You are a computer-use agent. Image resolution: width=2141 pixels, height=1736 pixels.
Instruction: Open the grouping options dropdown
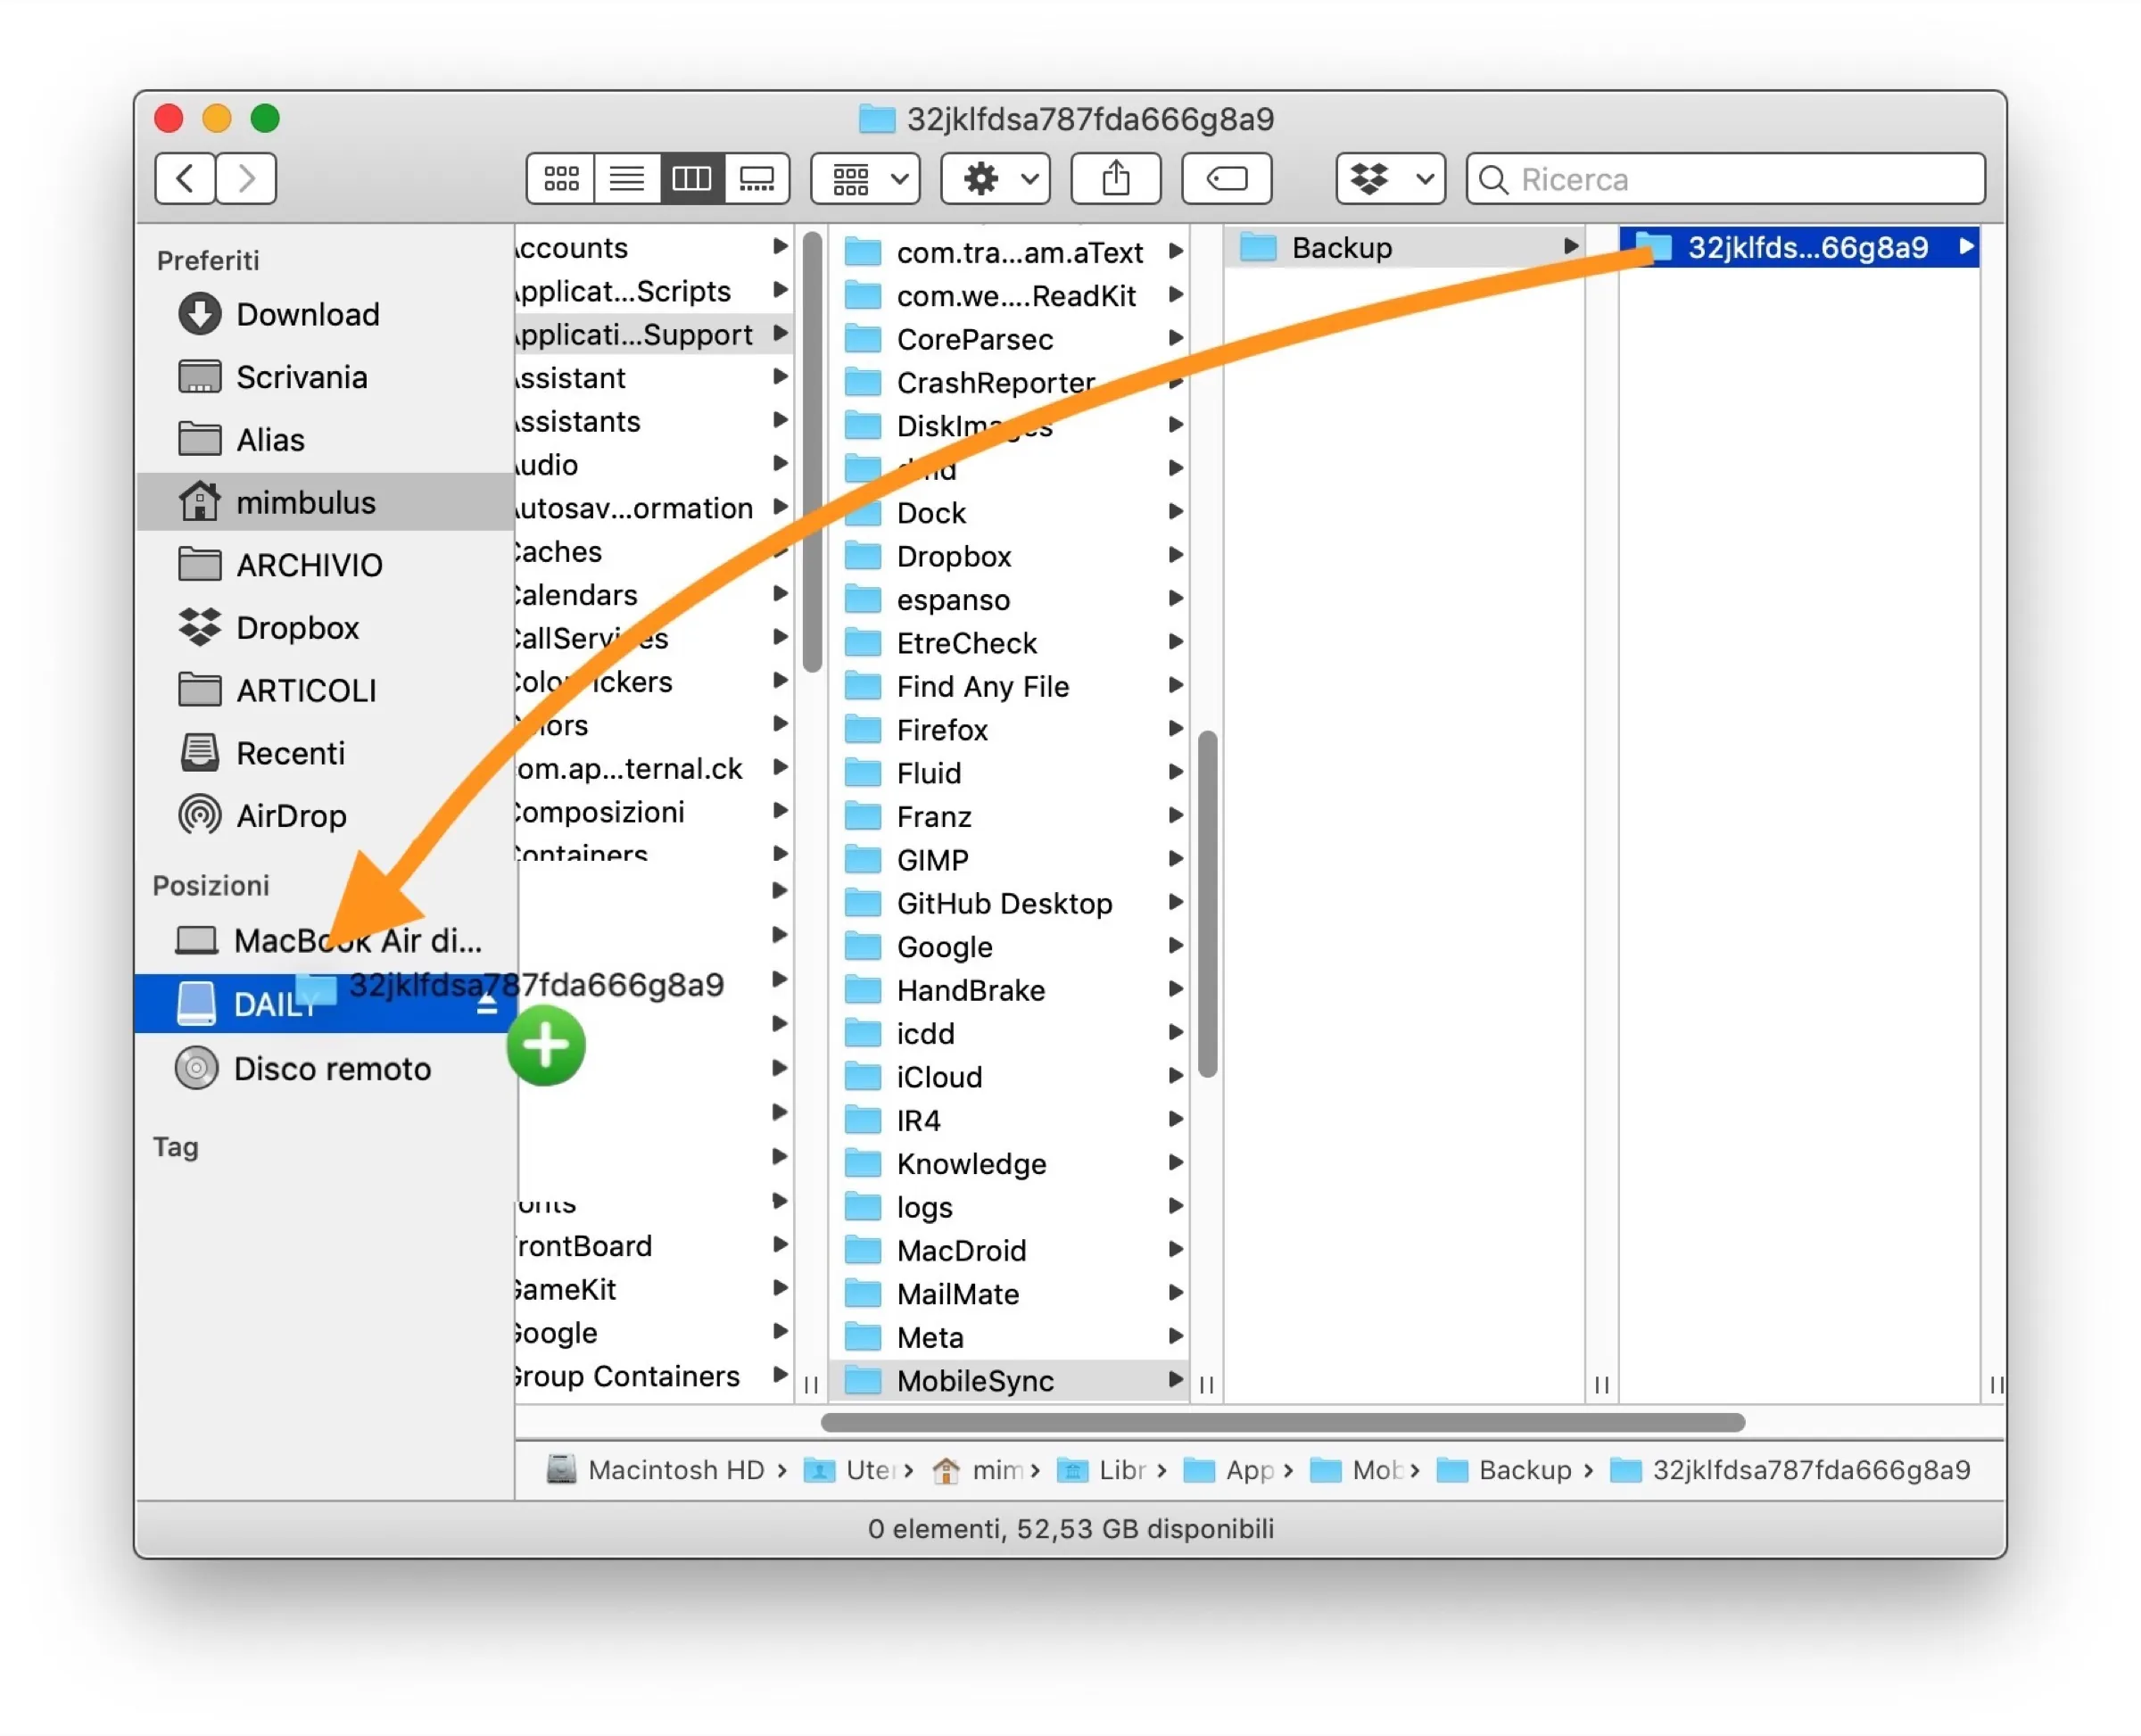(x=864, y=179)
